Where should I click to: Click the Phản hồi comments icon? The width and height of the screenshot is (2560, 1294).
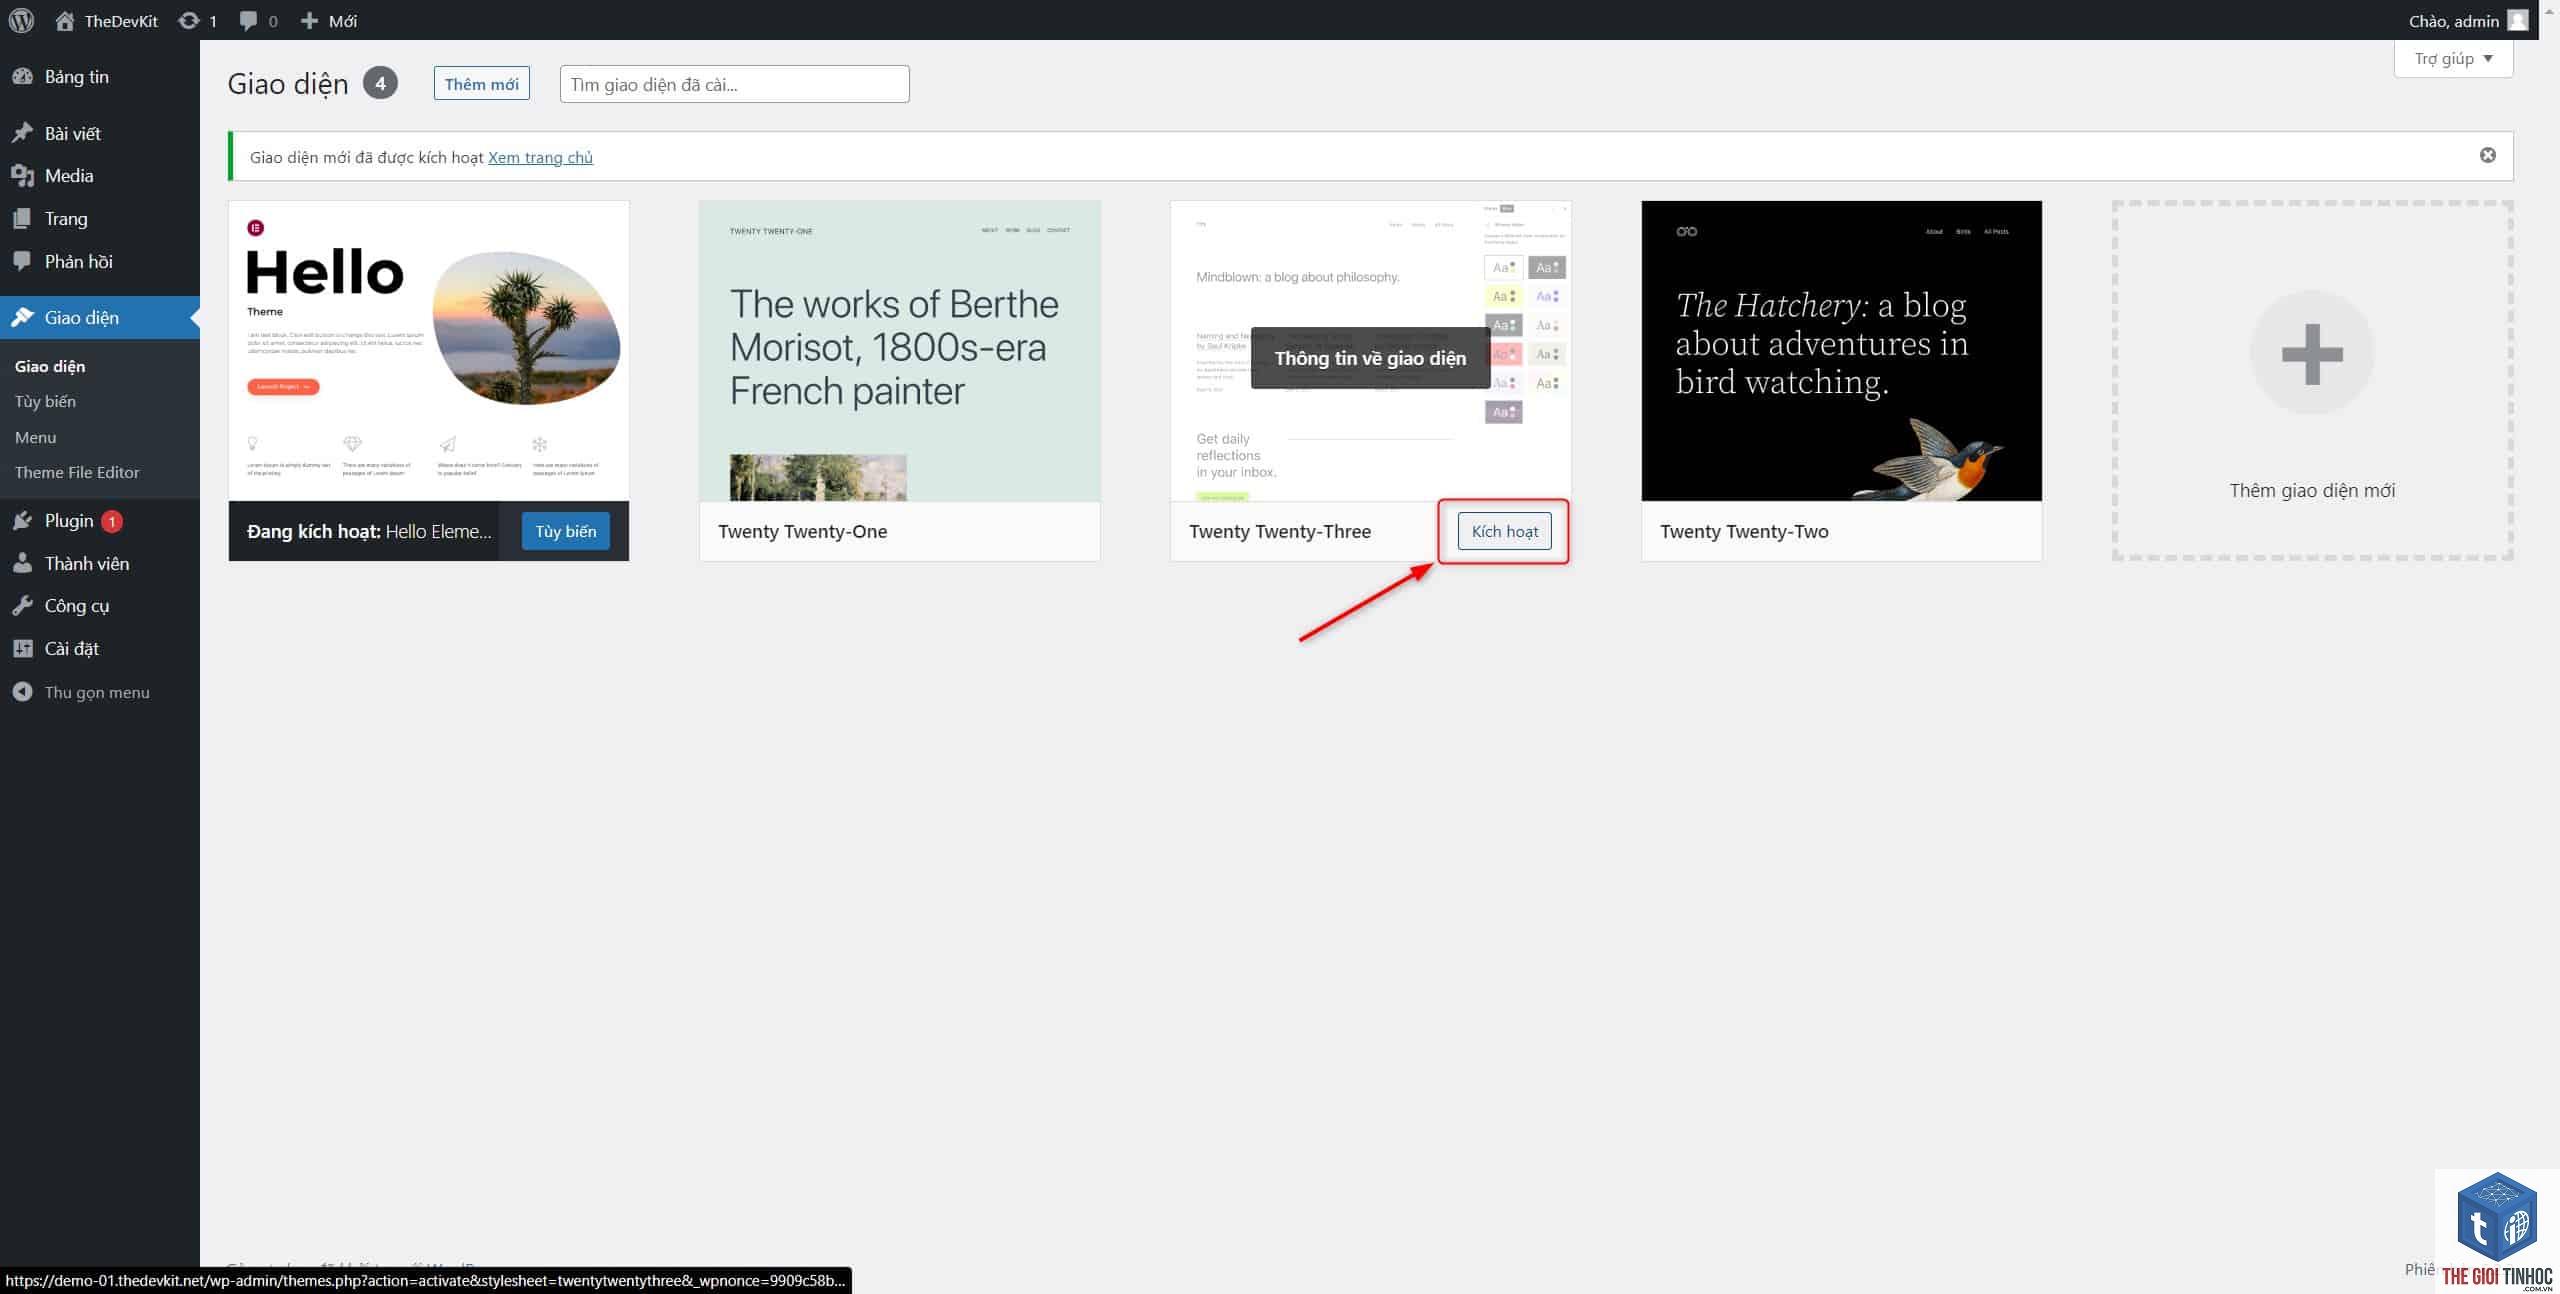click(22, 261)
